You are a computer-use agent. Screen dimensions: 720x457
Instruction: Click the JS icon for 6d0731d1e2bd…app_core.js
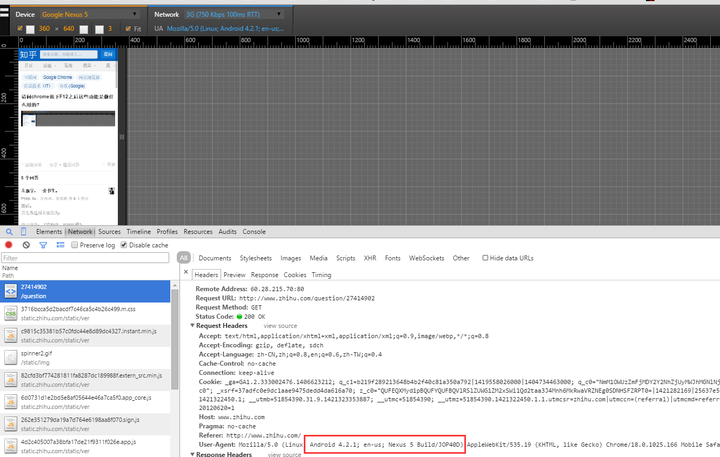[11, 401]
